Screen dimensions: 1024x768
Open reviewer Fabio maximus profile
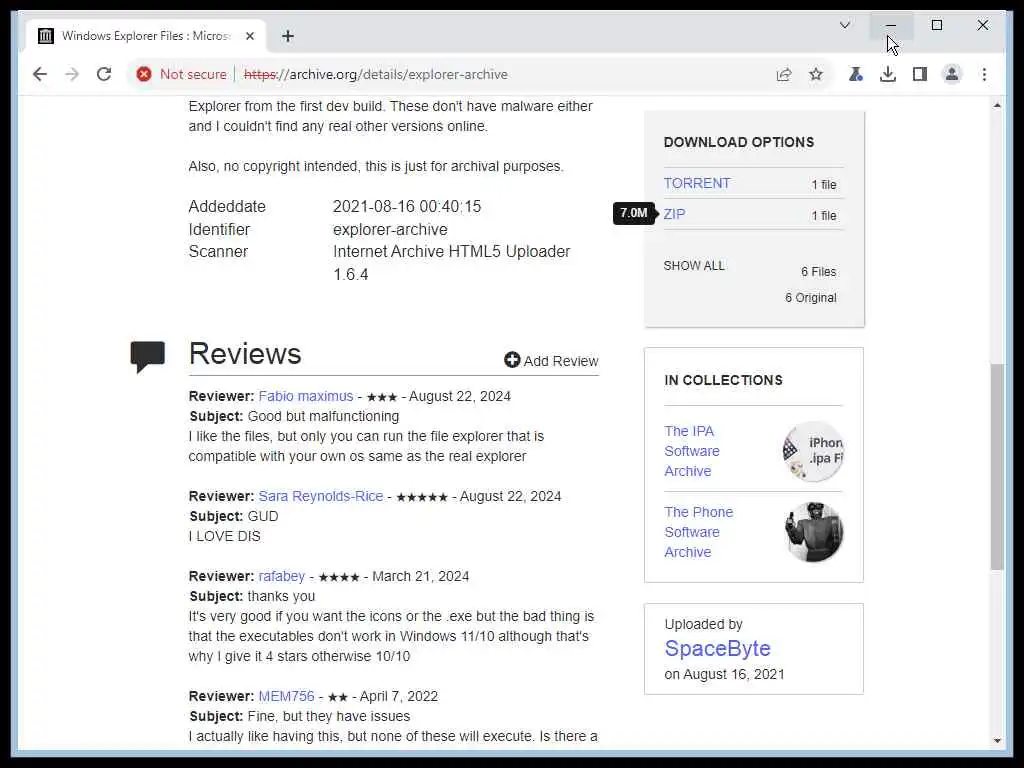click(x=306, y=396)
